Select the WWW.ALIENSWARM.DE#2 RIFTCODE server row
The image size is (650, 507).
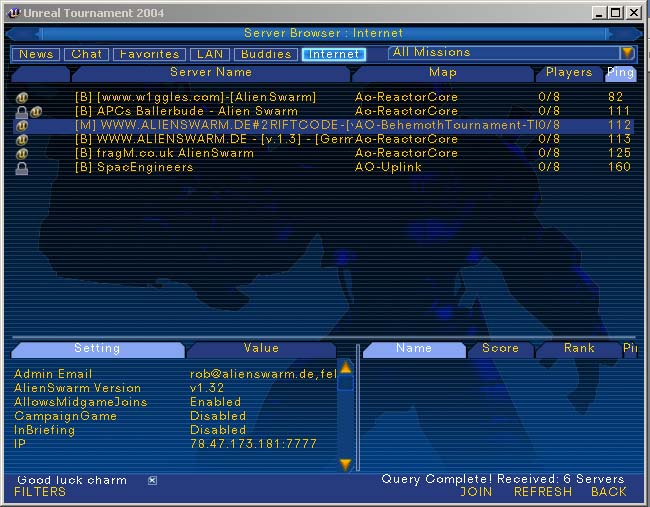323,125
